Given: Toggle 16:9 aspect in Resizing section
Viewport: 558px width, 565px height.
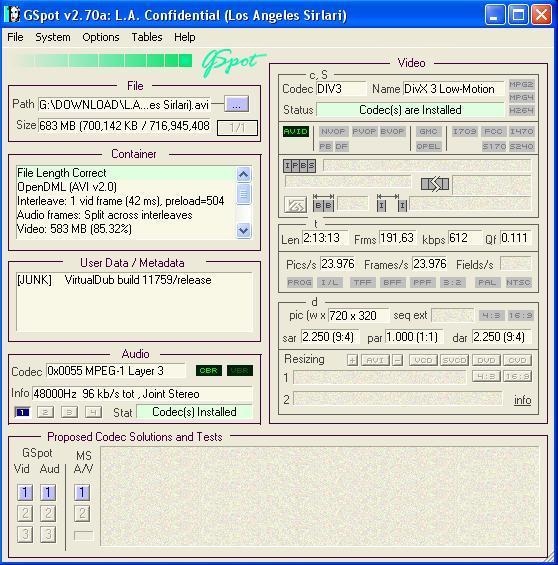Looking at the screenshot, I should click(x=517, y=376).
